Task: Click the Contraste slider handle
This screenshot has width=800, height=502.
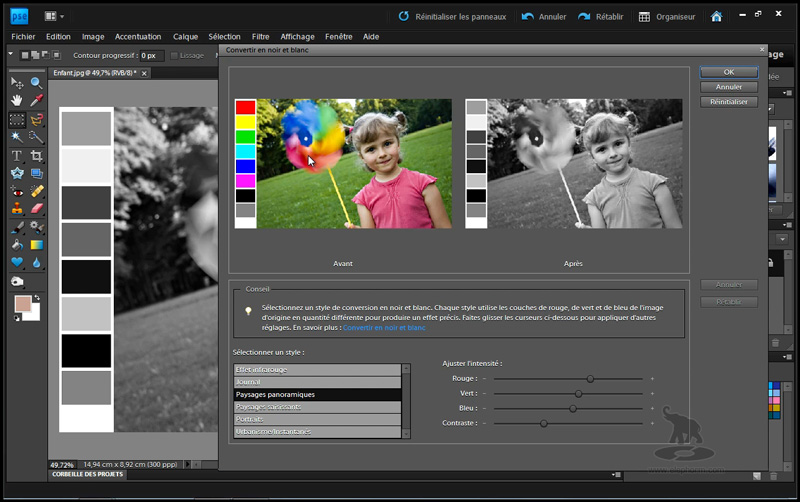Action: pos(544,423)
